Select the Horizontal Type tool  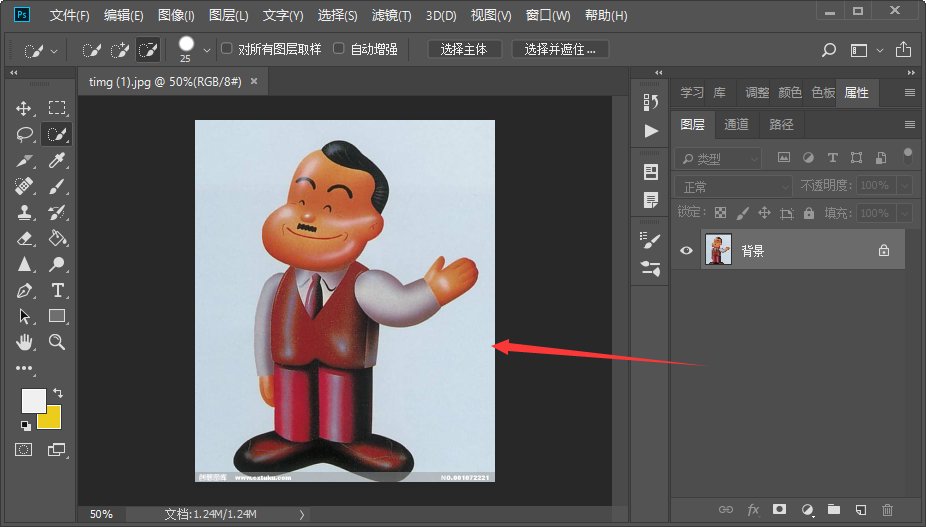click(57, 290)
